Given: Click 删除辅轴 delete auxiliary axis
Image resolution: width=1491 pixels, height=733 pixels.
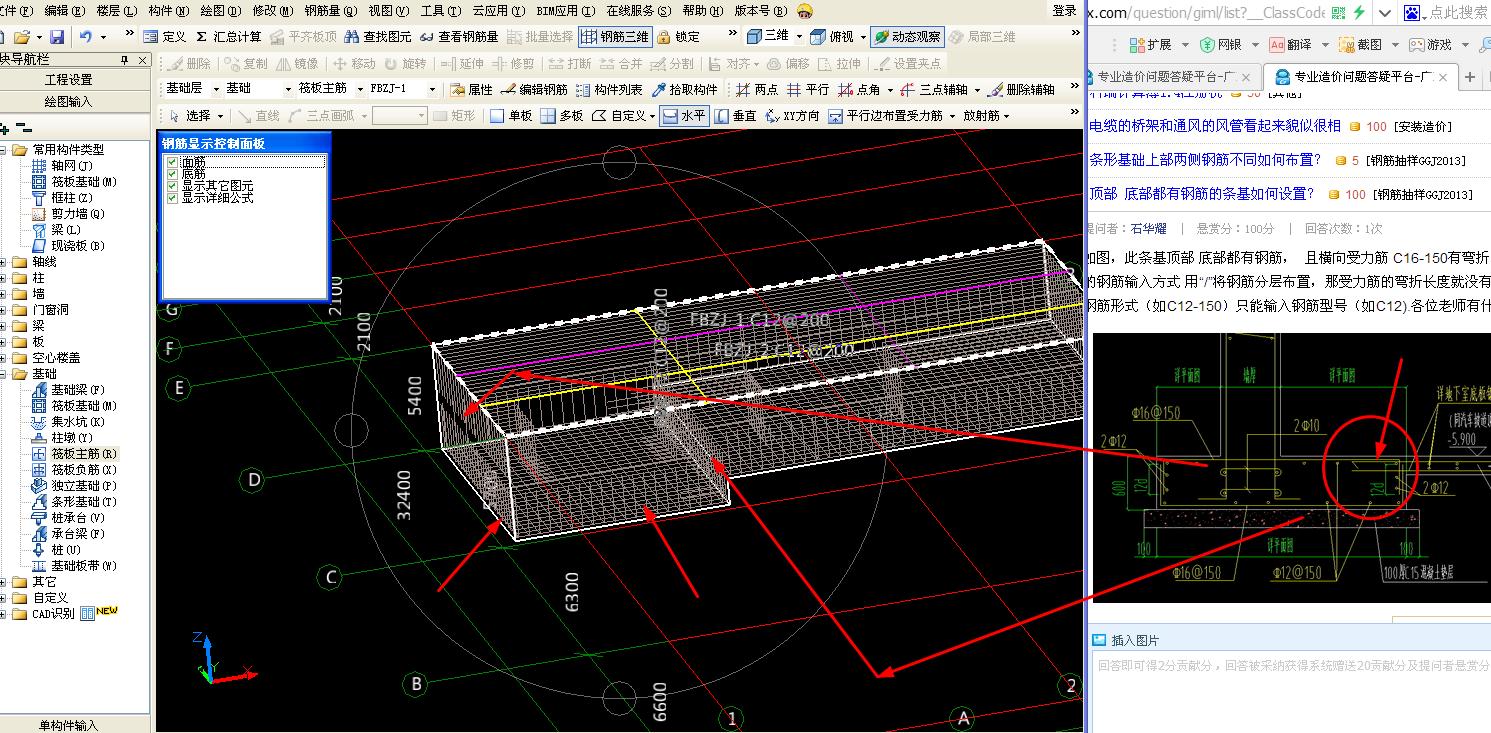Looking at the screenshot, I should [1021, 90].
